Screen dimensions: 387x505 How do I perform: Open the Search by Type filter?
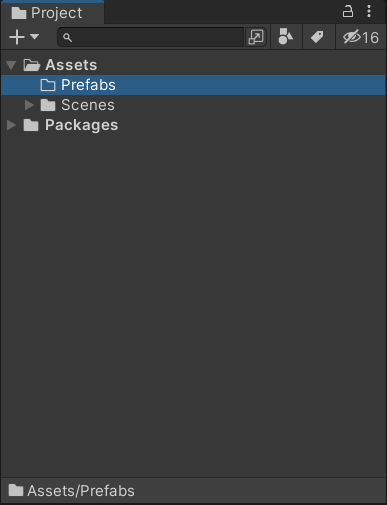[x=286, y=37]
